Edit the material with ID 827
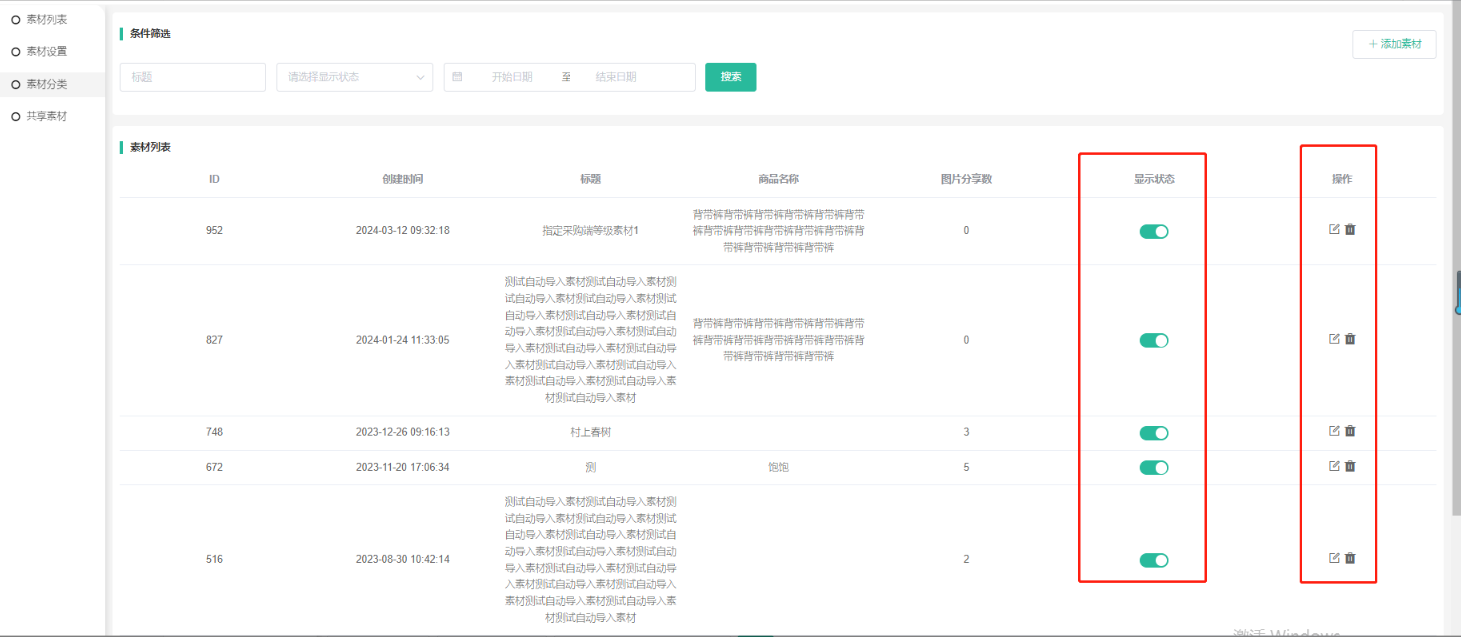 pos(1333,339)
